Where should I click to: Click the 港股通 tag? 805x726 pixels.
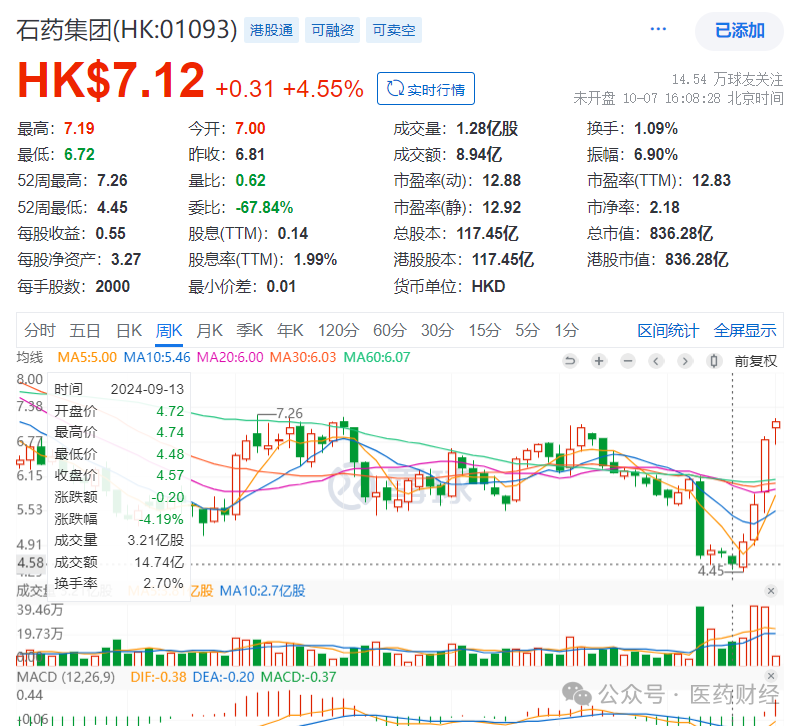[272, 30]
